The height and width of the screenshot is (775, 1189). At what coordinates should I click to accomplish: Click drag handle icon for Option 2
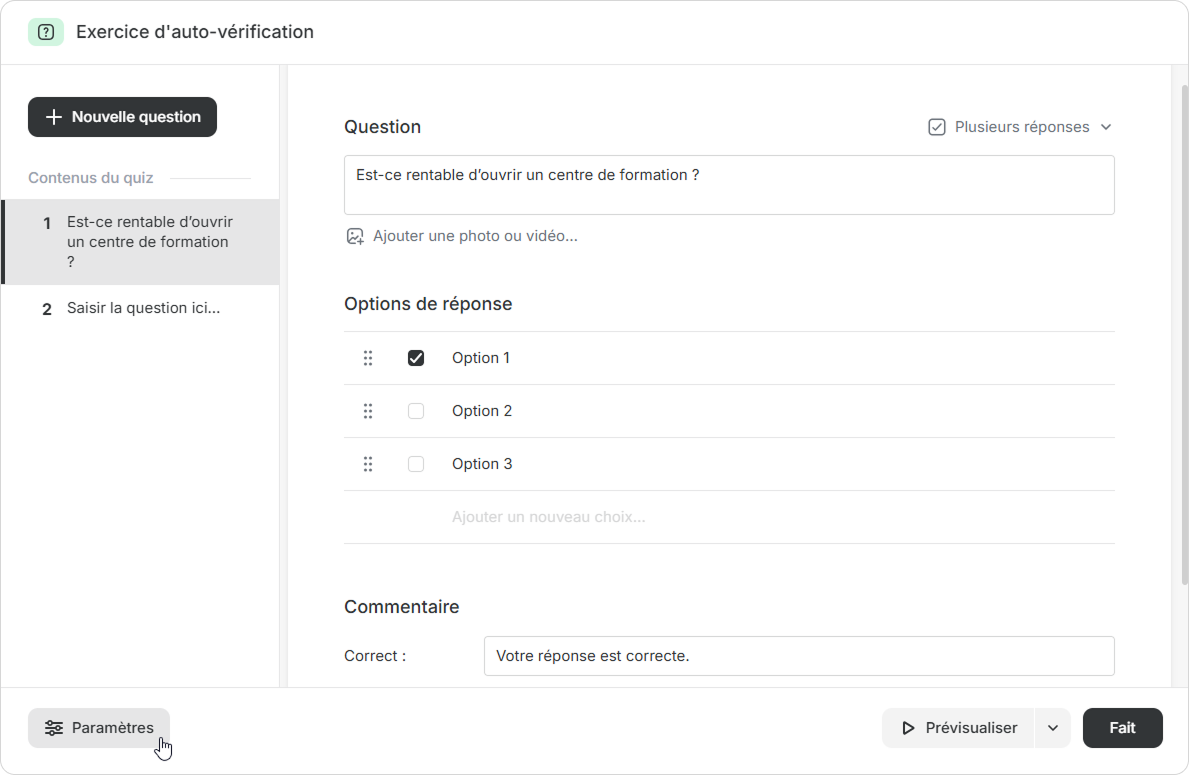click(x=368, y=411)
